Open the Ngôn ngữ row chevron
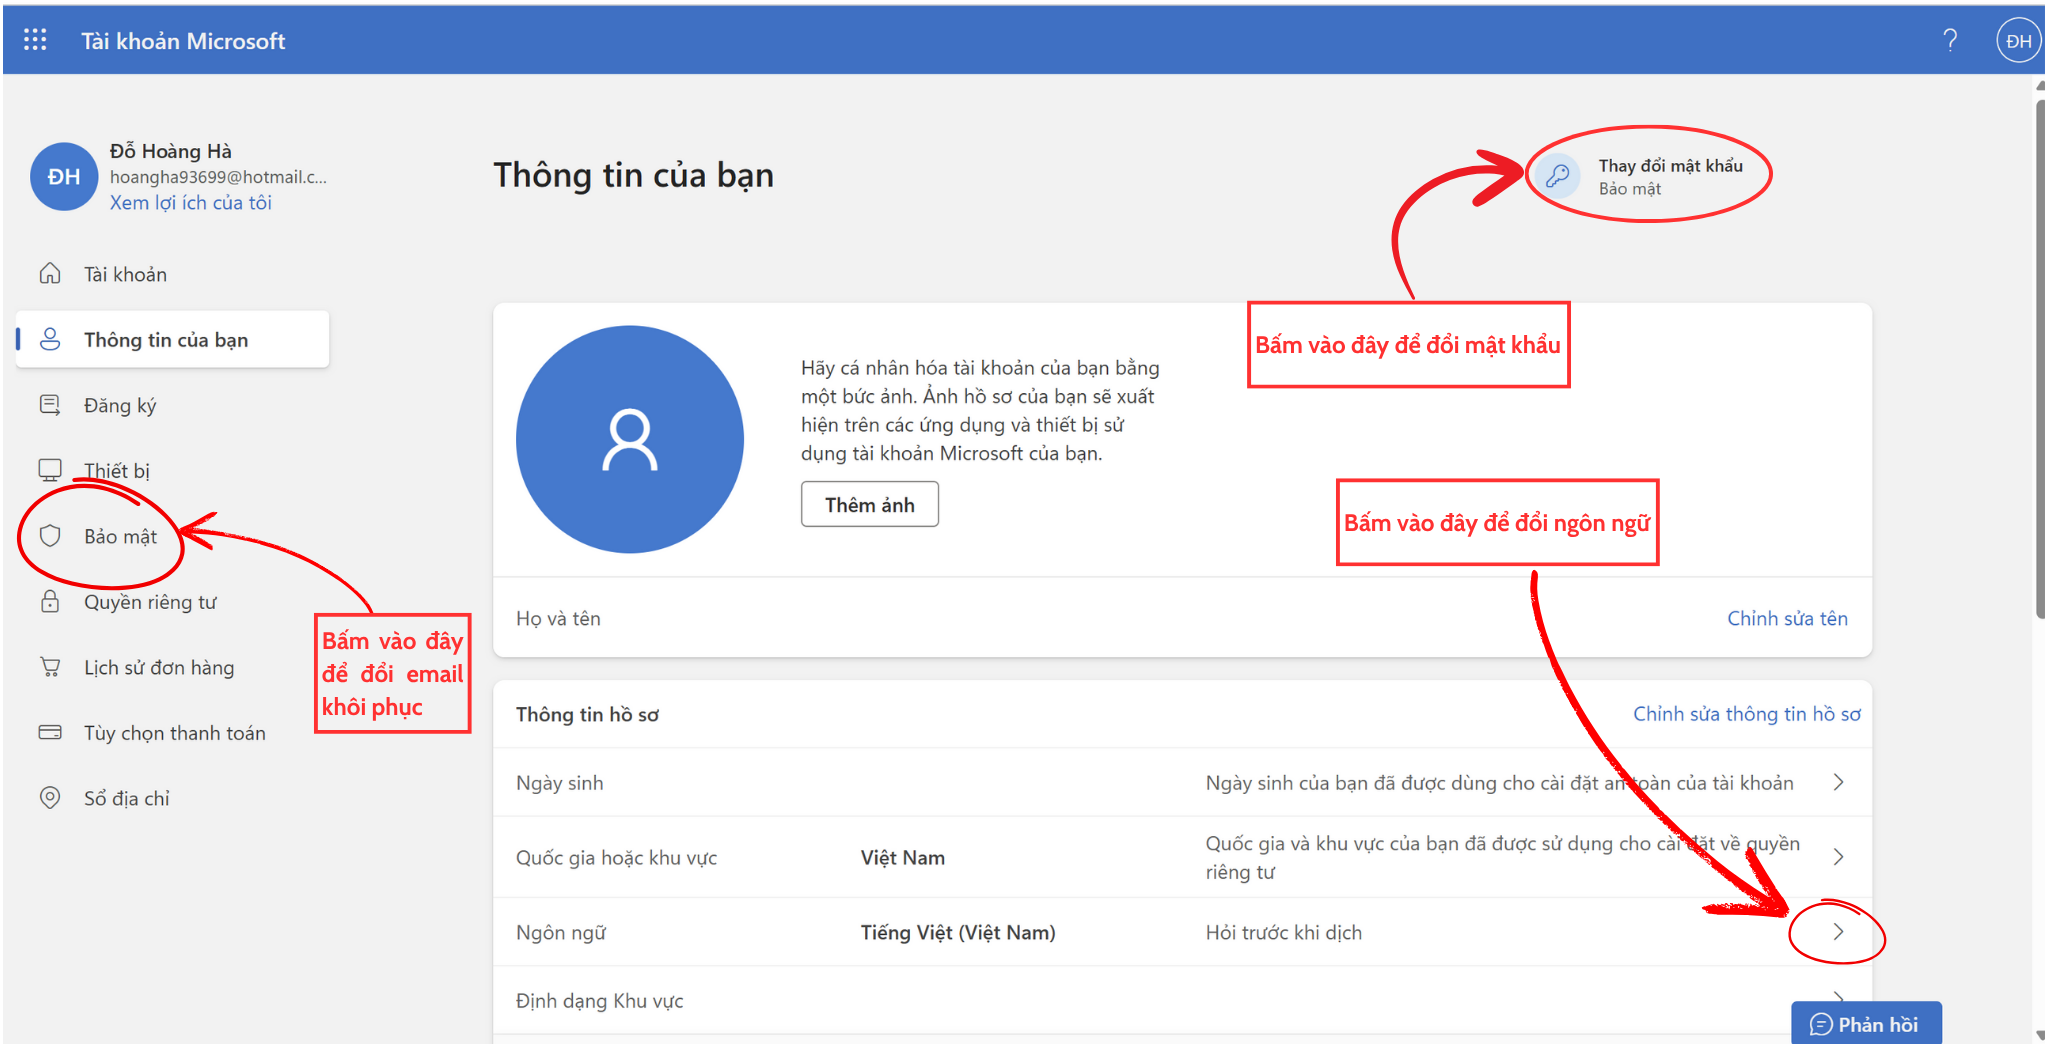 pos(1838,932)
